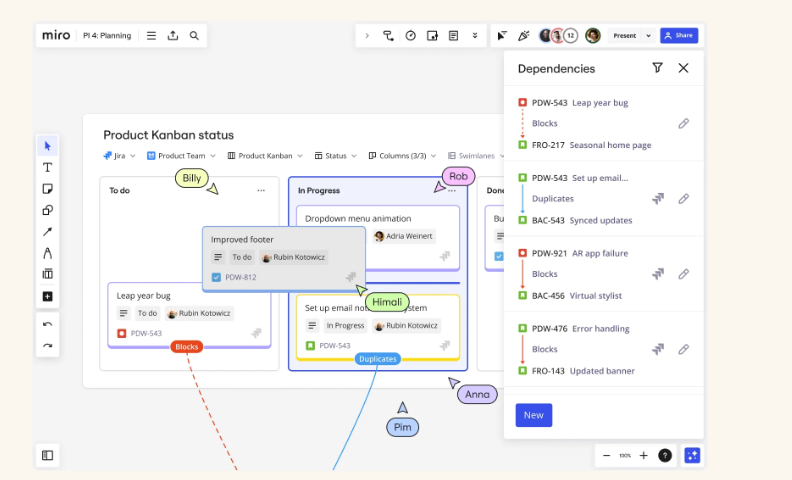Open the Product Team dropdown
This screenshot has width=792, height=480.
(181, 156)
